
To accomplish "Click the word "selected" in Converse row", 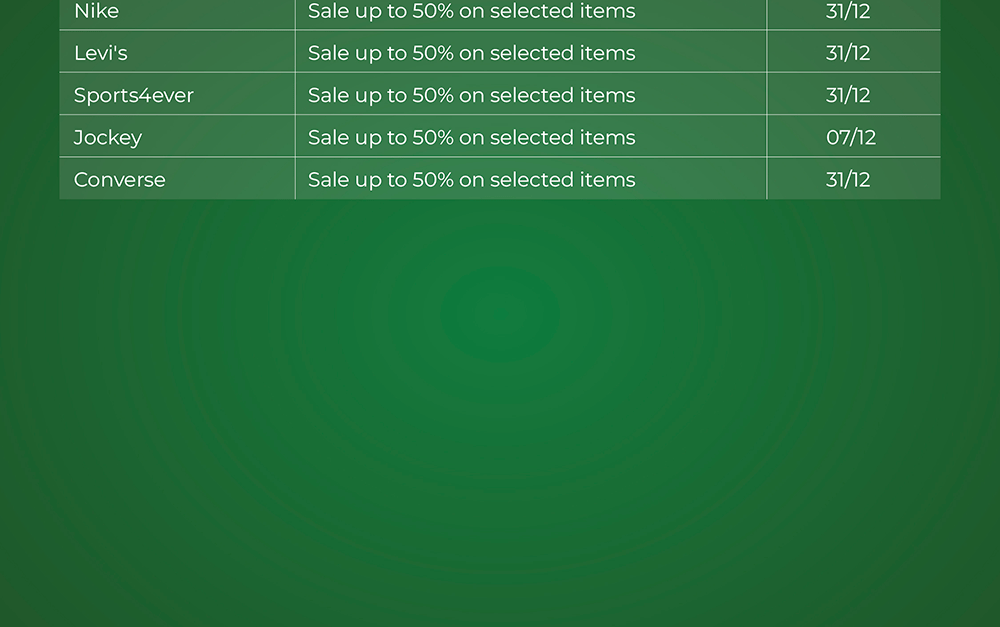I will tap(530, 180).
